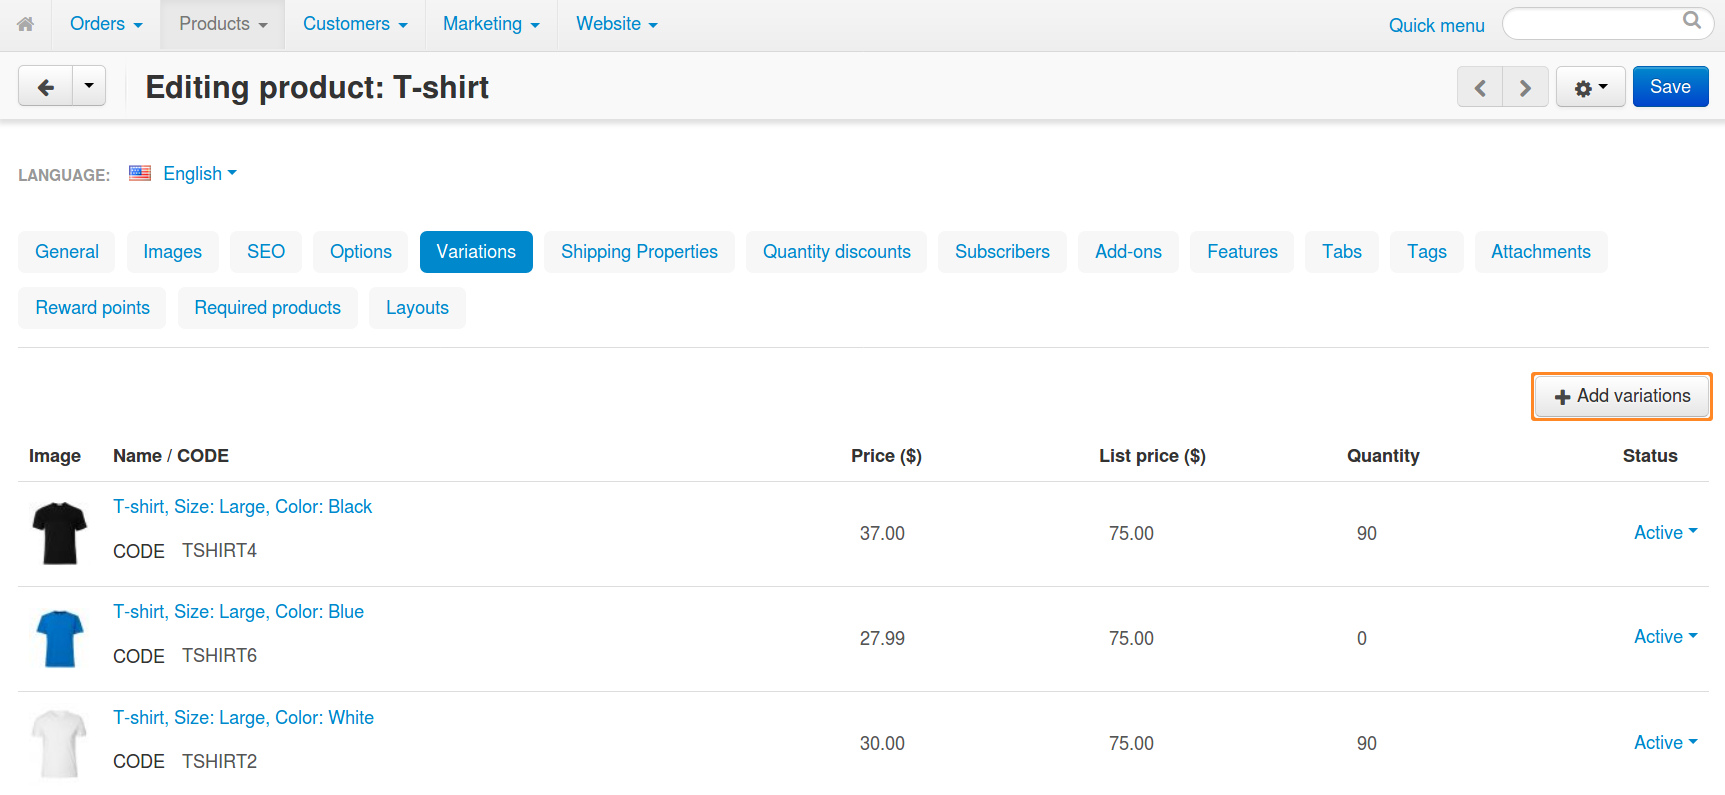Click the US flag language icon
The width and height of the screenshot is (1725, 795).
pyautogui.click(x=140, y=173)
